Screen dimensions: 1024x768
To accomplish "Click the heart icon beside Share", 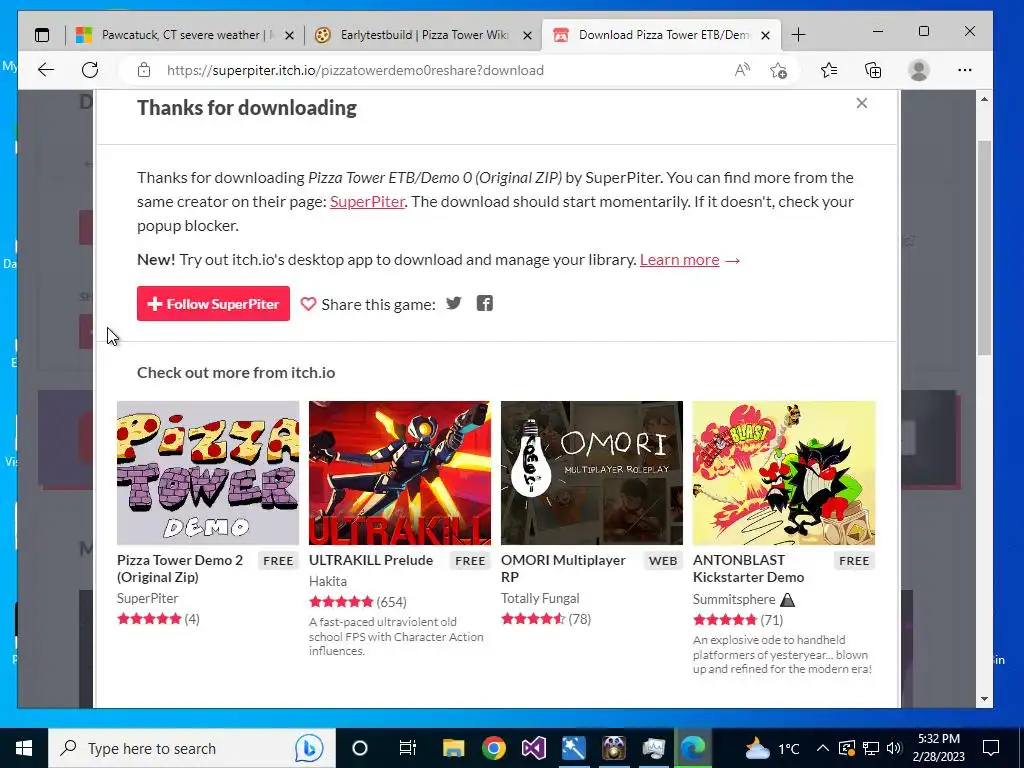I will point(308,304).
